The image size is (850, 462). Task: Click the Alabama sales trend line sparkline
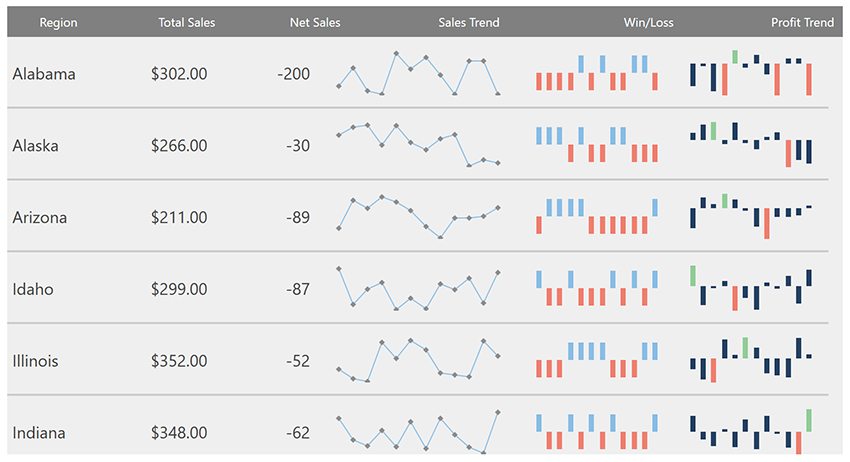tap(418, 74)
